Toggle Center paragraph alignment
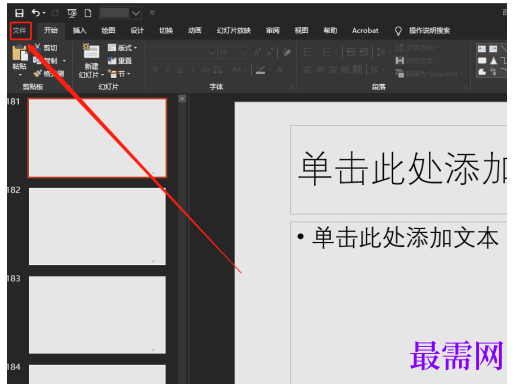The image size is (522, 387). pos(320,69)
